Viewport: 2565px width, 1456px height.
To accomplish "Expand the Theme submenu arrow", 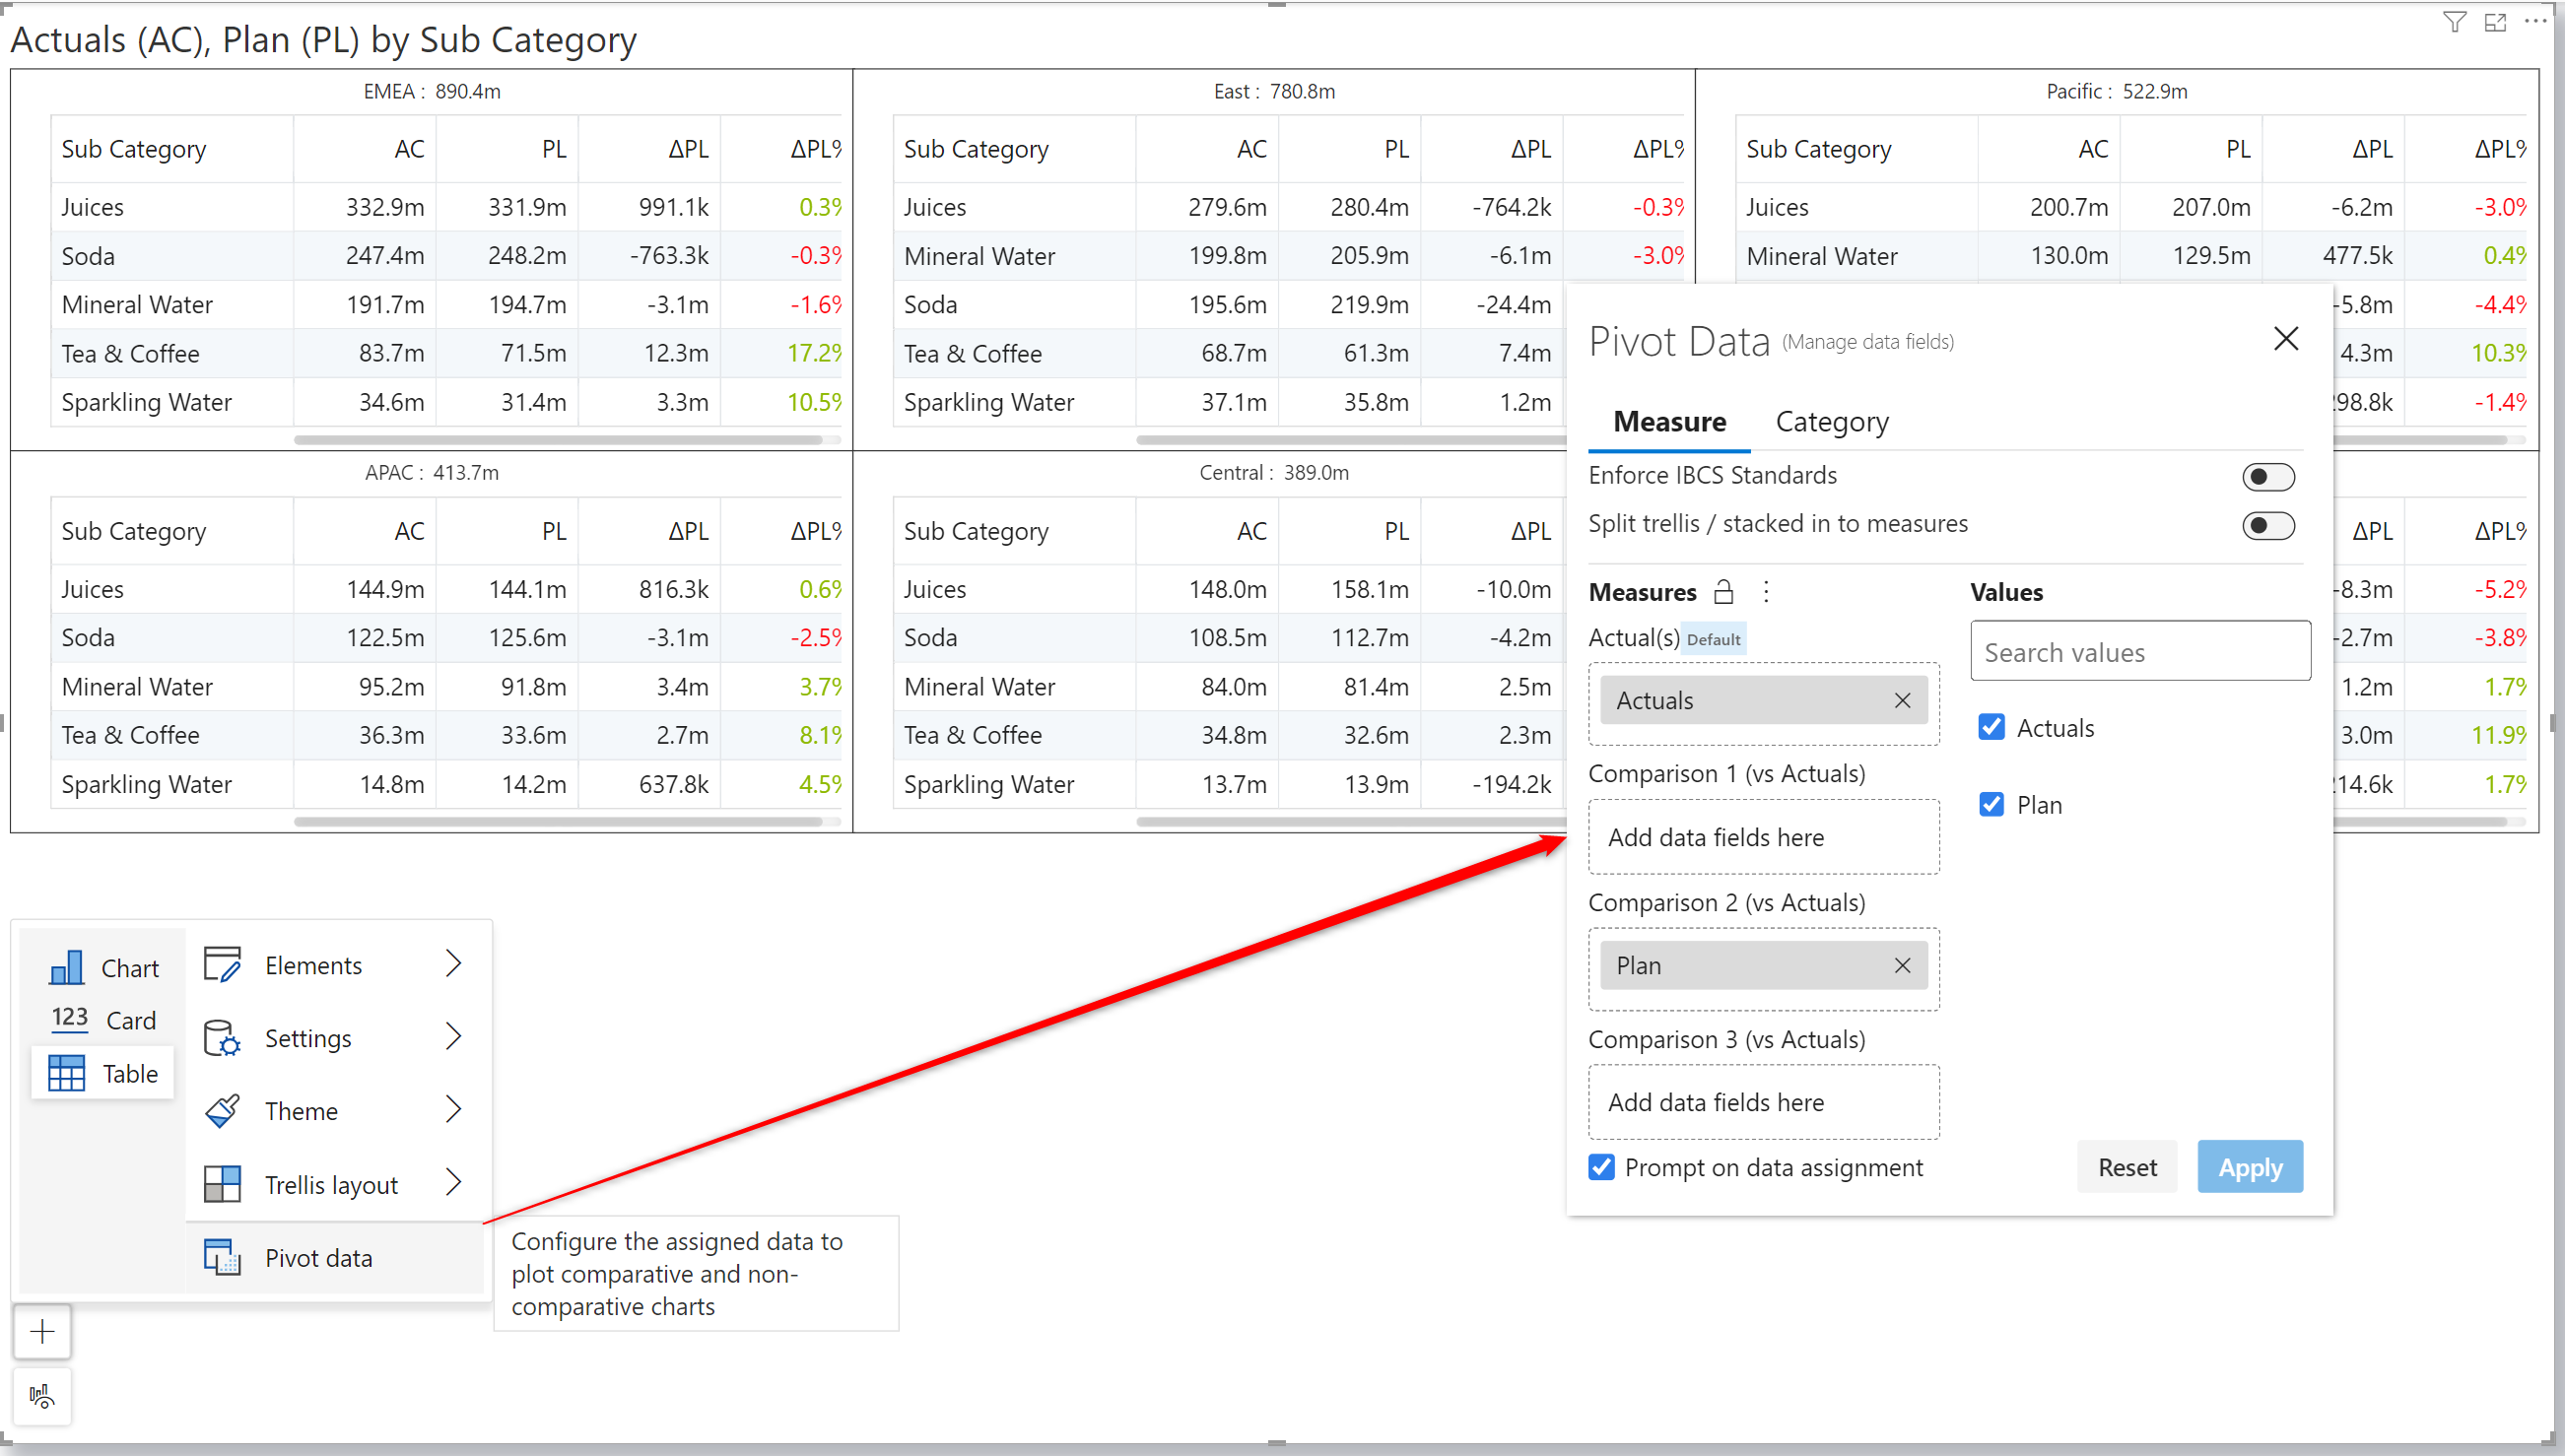I will pos(453,1110).
